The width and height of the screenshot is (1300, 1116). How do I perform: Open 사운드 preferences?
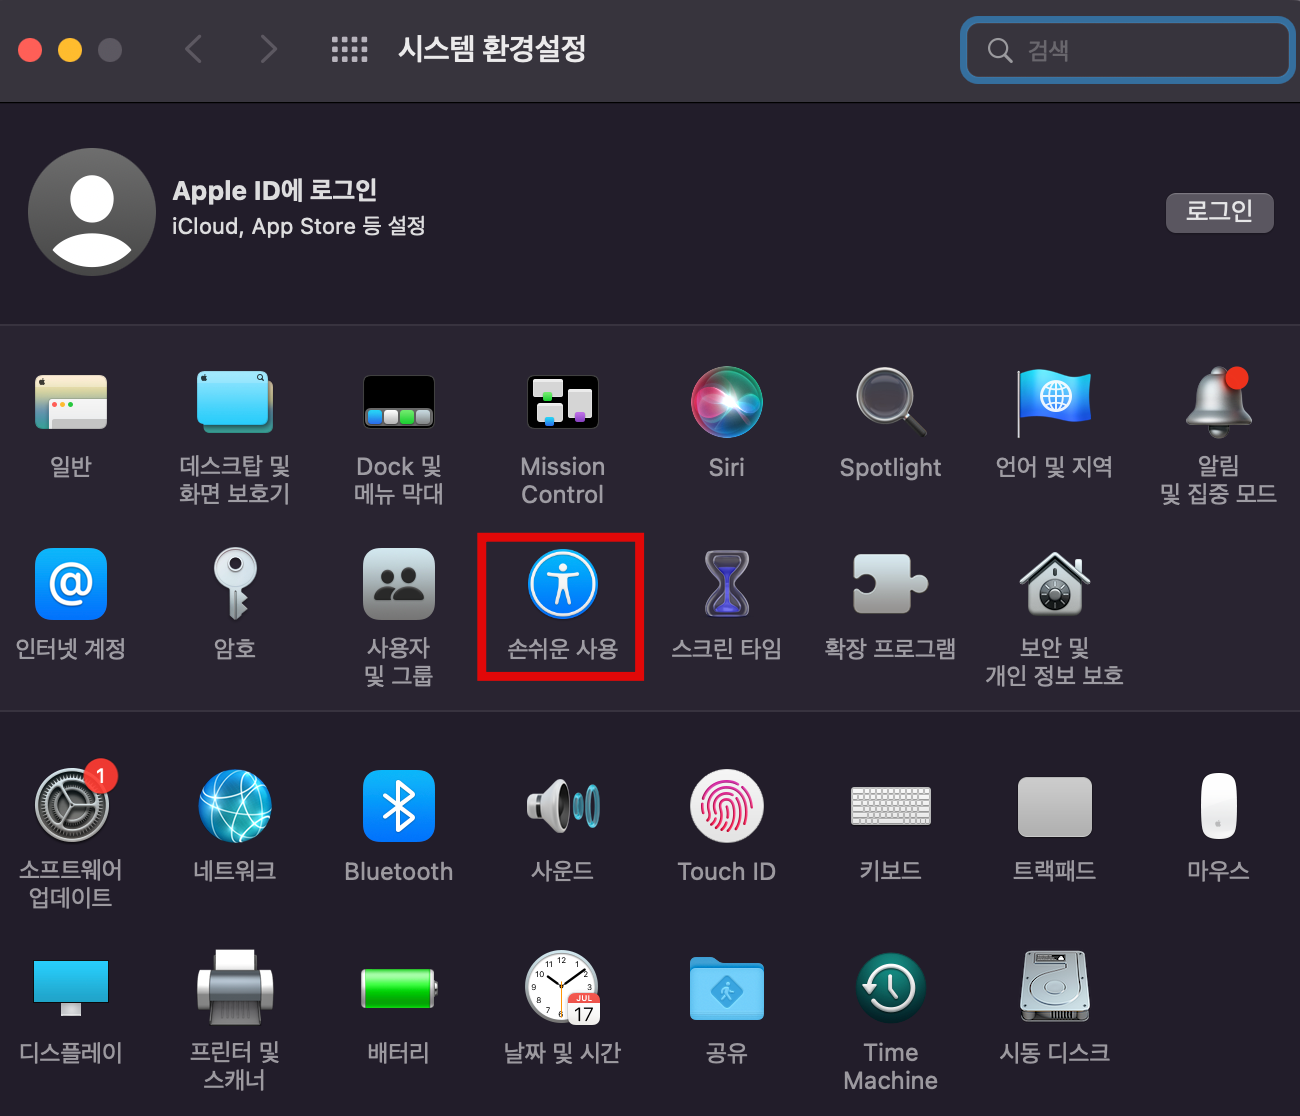click(562, 806)
